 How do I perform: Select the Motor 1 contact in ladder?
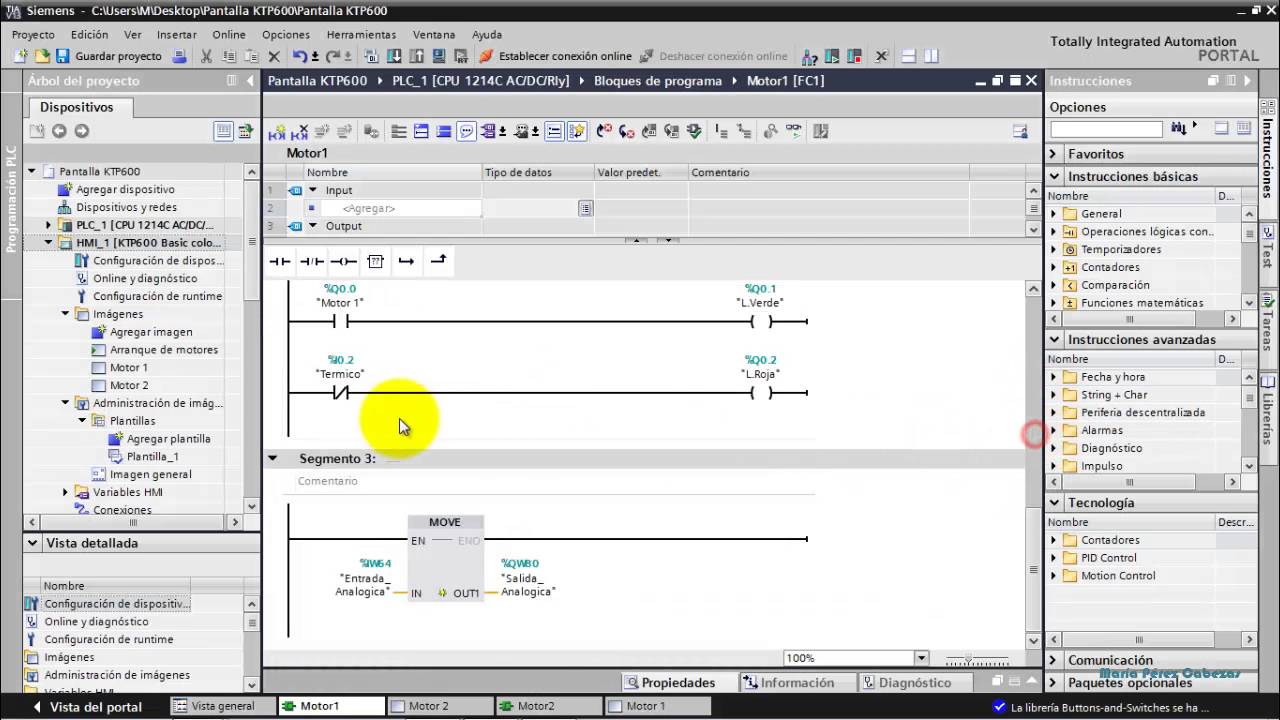(340, 322)
